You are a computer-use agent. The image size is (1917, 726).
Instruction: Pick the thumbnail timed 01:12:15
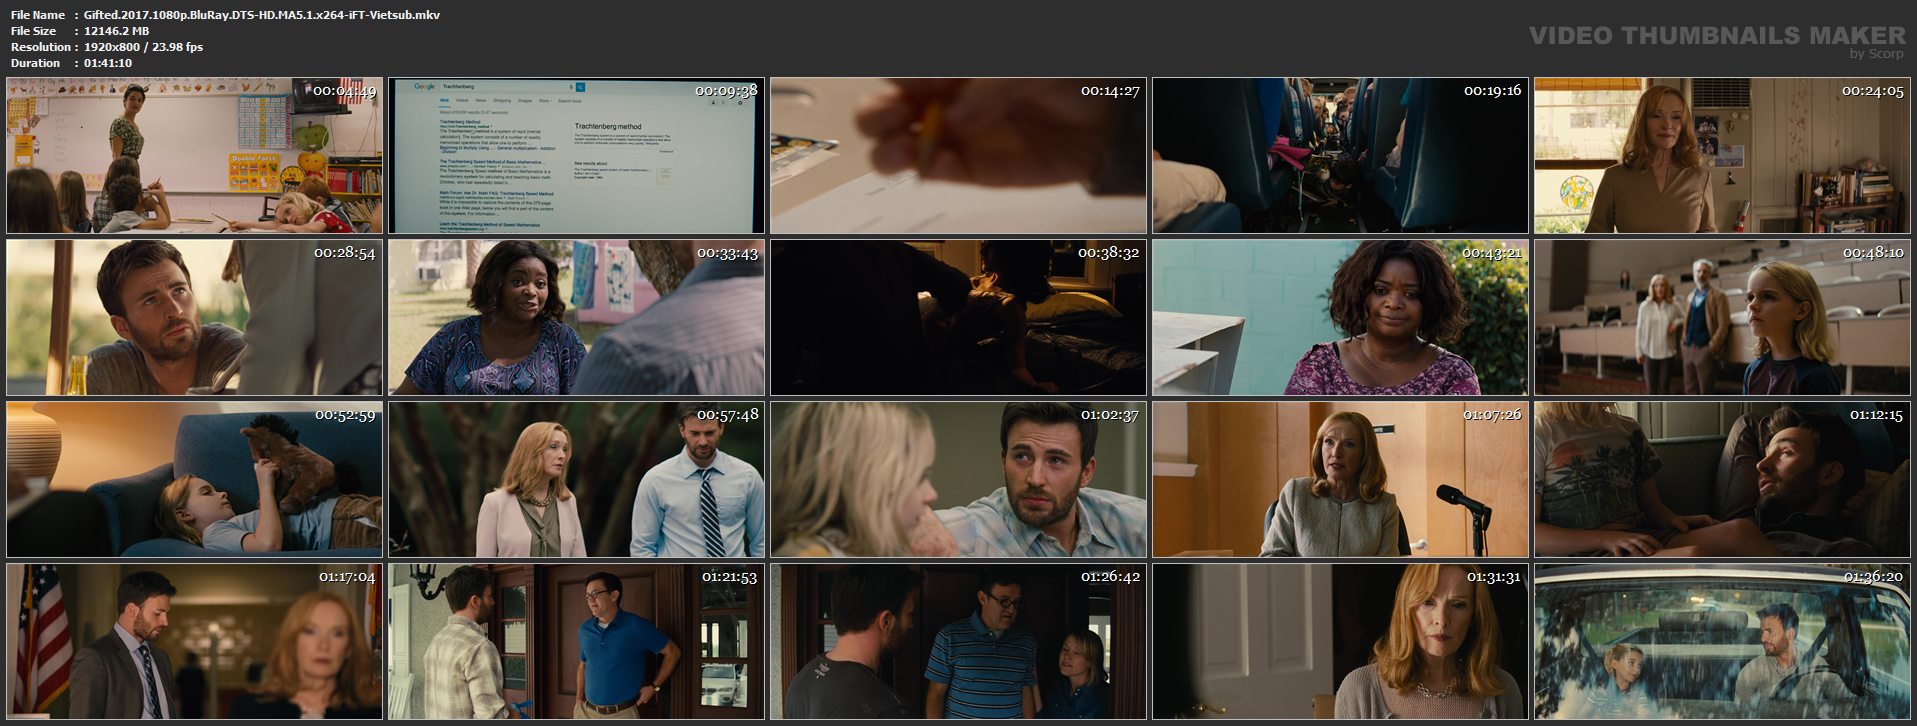(1722, 479)
